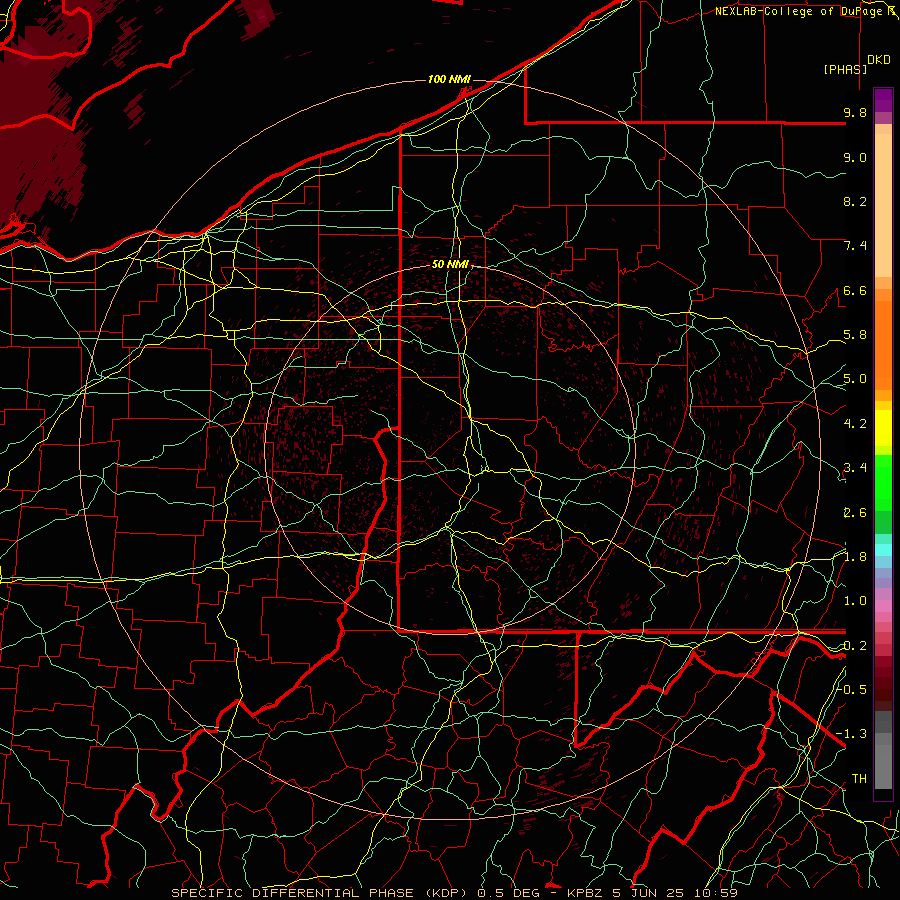
Task: Click the 4.2 scale value
Action: click(855, 424)
